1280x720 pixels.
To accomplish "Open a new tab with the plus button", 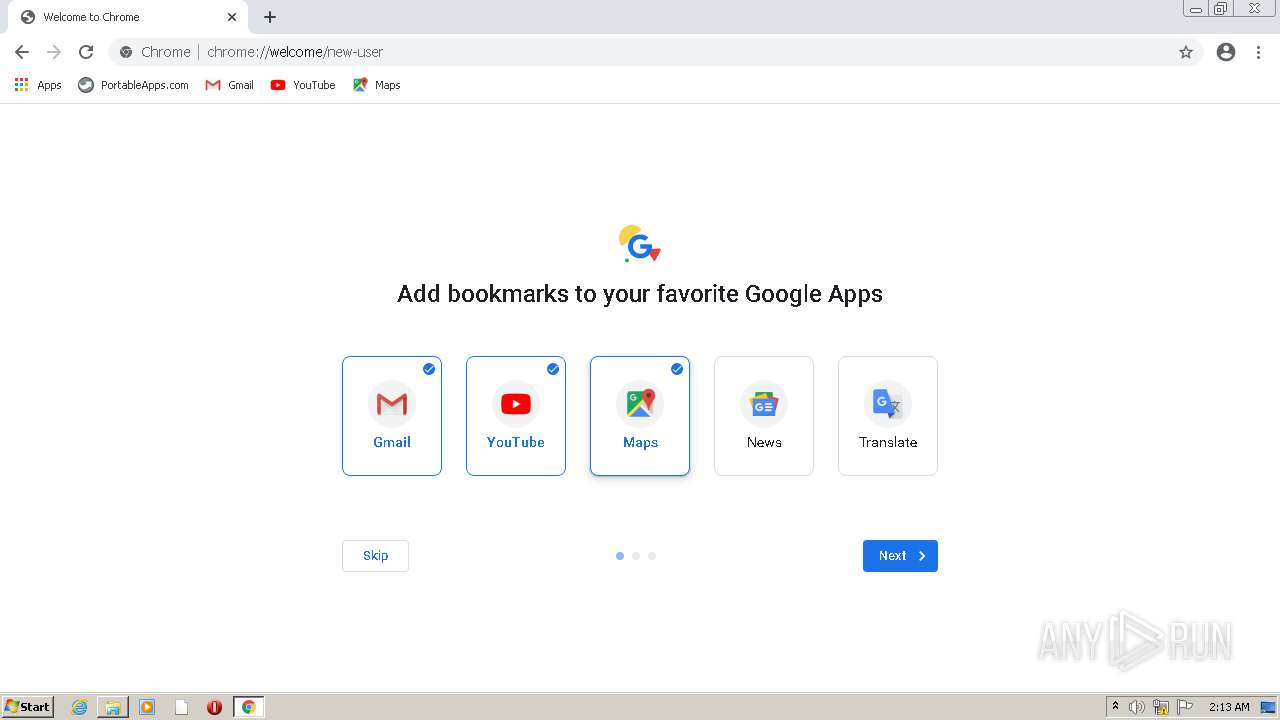I will (270, 17).
